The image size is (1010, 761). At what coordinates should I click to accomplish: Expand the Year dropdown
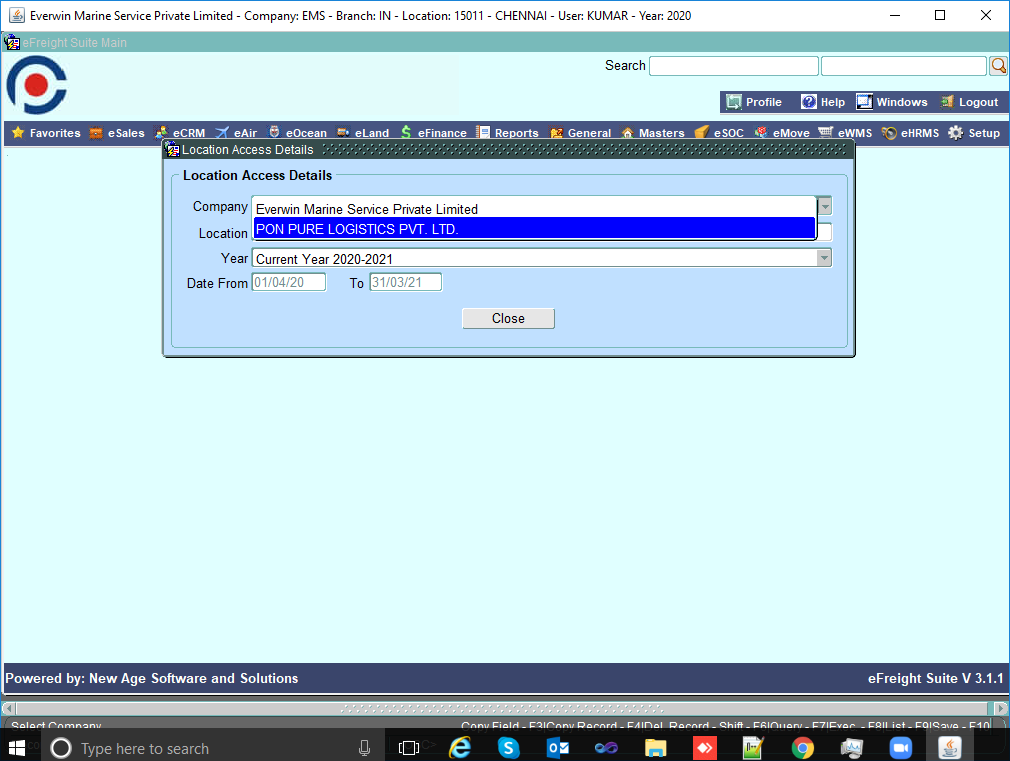click(824, 258)
